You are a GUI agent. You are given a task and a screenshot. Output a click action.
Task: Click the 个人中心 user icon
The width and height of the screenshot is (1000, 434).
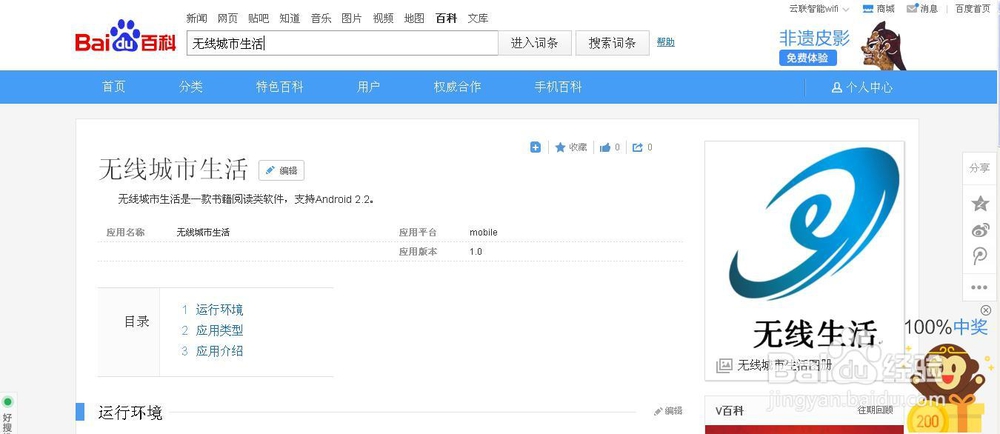coord(837,87)
